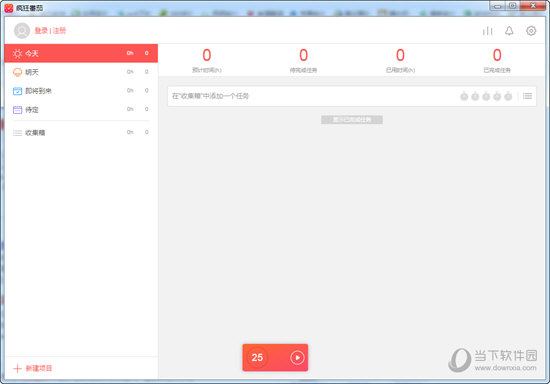Click the gray show completed tasks button
The height and width of the screenshot is (384, 550).
pyautogui.click(x=352, y=120)
